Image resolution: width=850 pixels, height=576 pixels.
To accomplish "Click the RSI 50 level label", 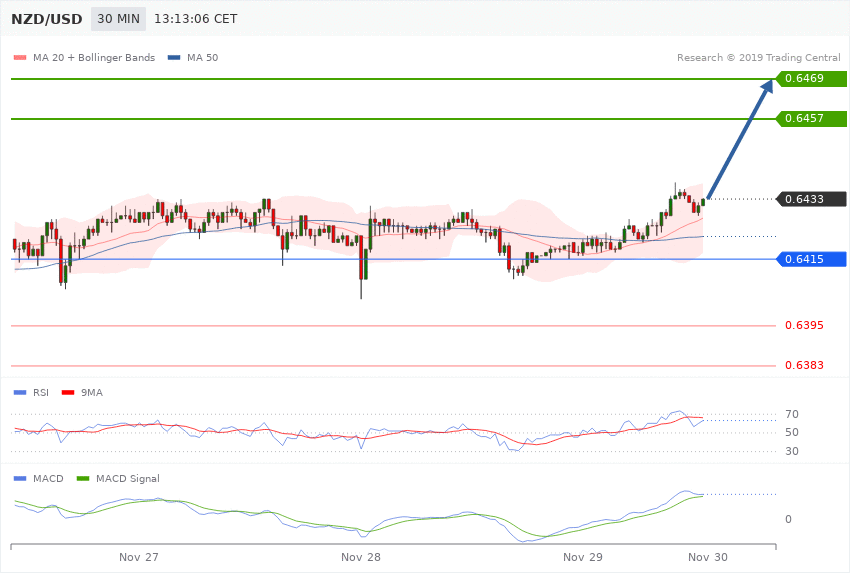I will (x=791, y=432).
